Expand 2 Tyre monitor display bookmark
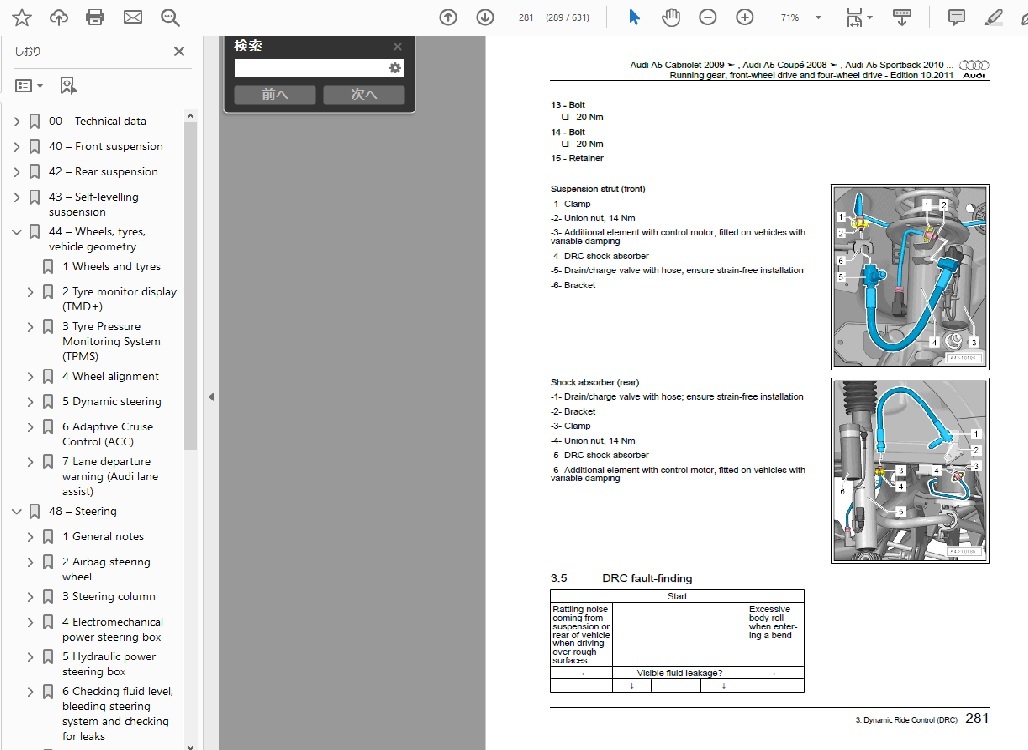The width and height of the screenshot is (1028, 750). click(30, 292)
